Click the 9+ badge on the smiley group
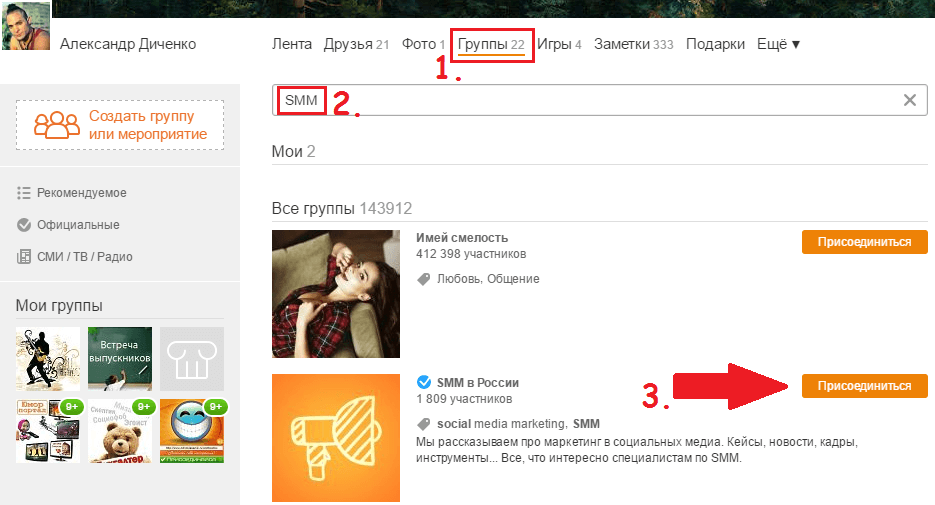 point(216,407)
